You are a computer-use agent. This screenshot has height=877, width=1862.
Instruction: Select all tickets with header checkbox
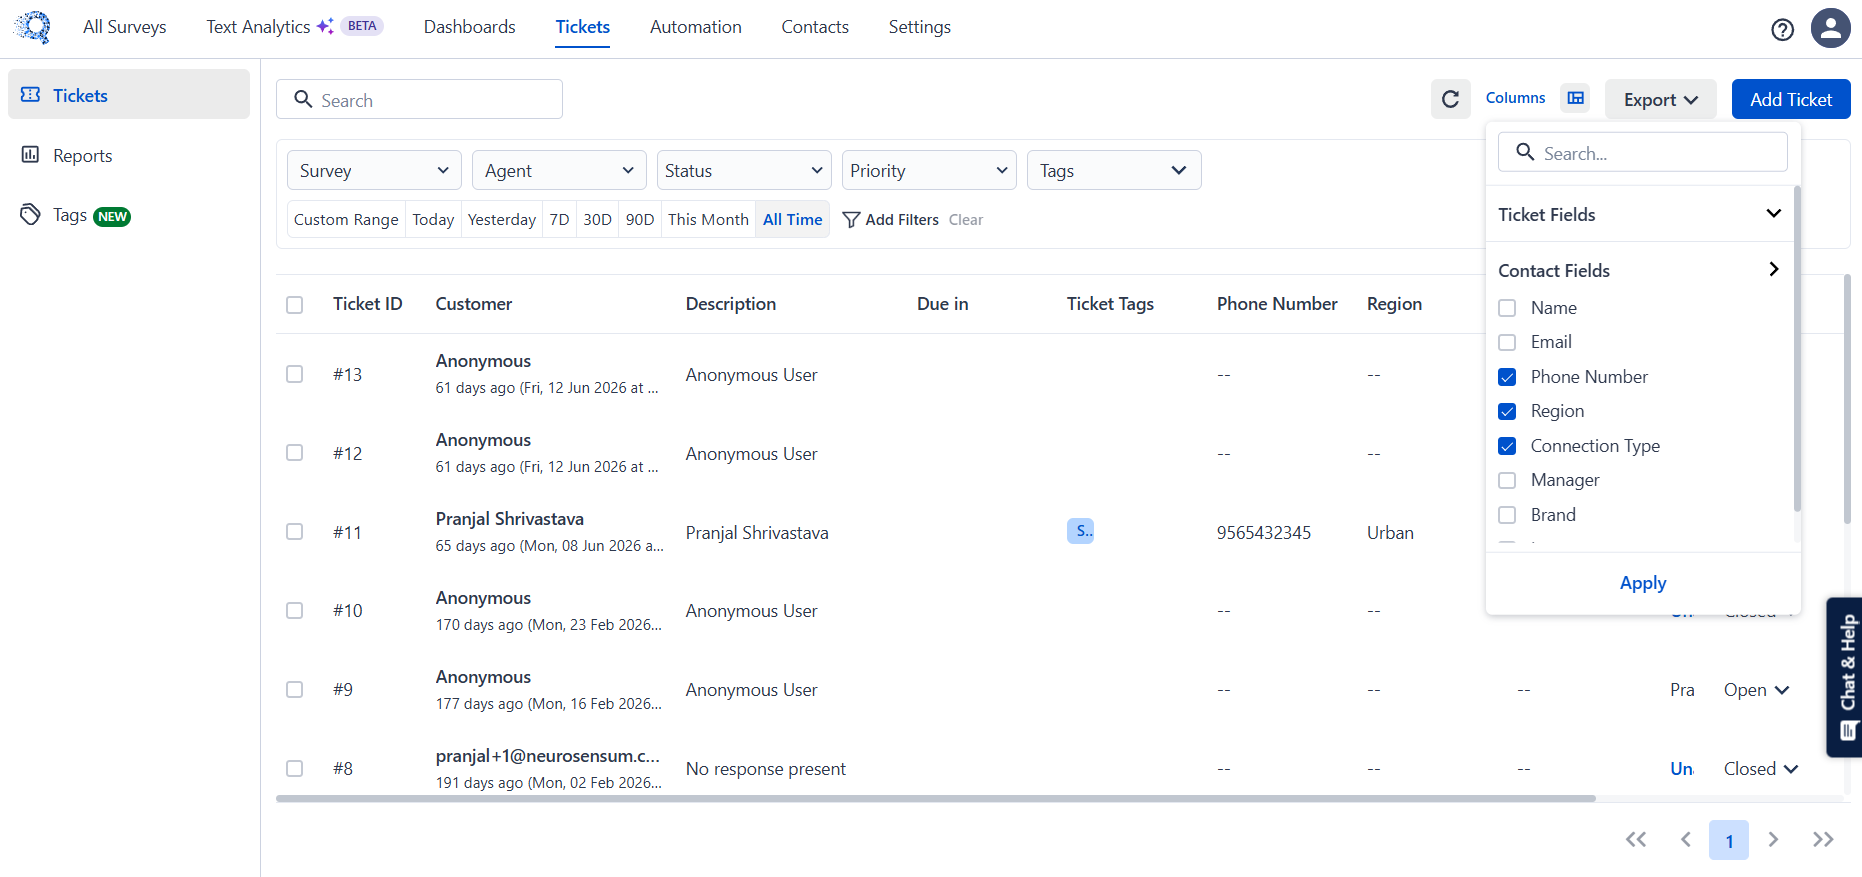(294, 304)
